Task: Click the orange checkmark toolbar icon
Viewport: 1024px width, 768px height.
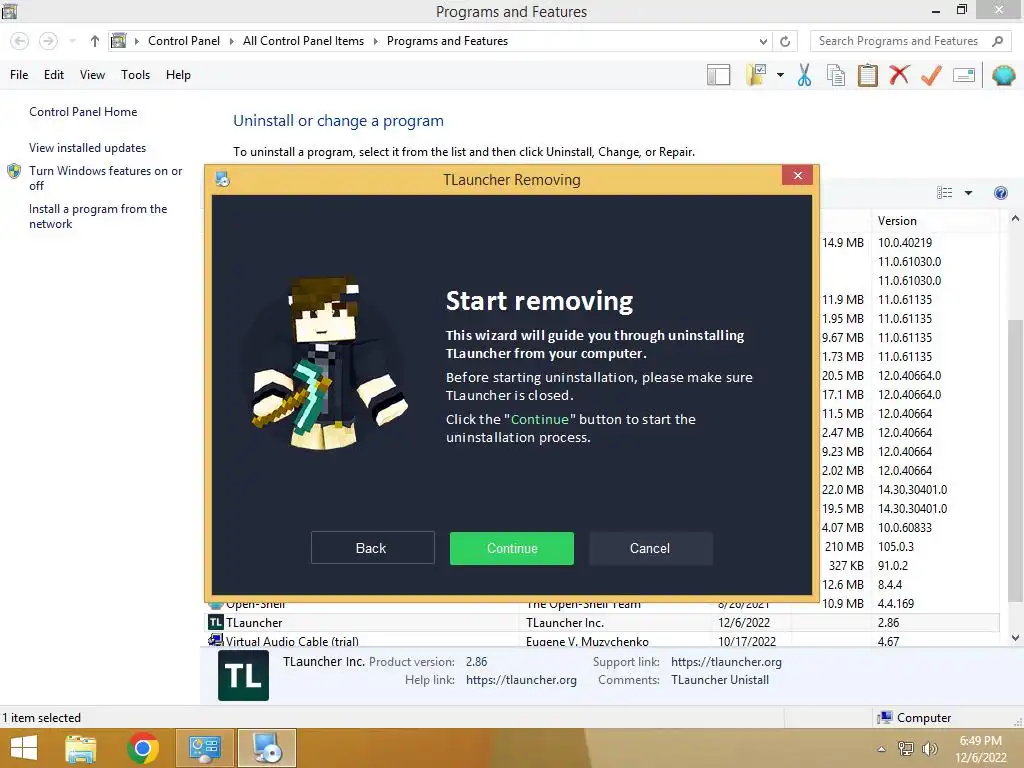Action: coord(931,75)
